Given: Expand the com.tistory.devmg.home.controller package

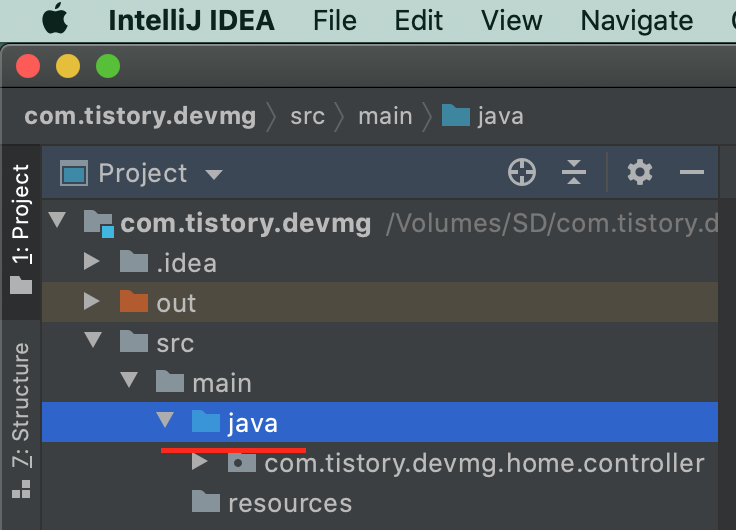Looking at the screenshot, I should pos(200,461).
